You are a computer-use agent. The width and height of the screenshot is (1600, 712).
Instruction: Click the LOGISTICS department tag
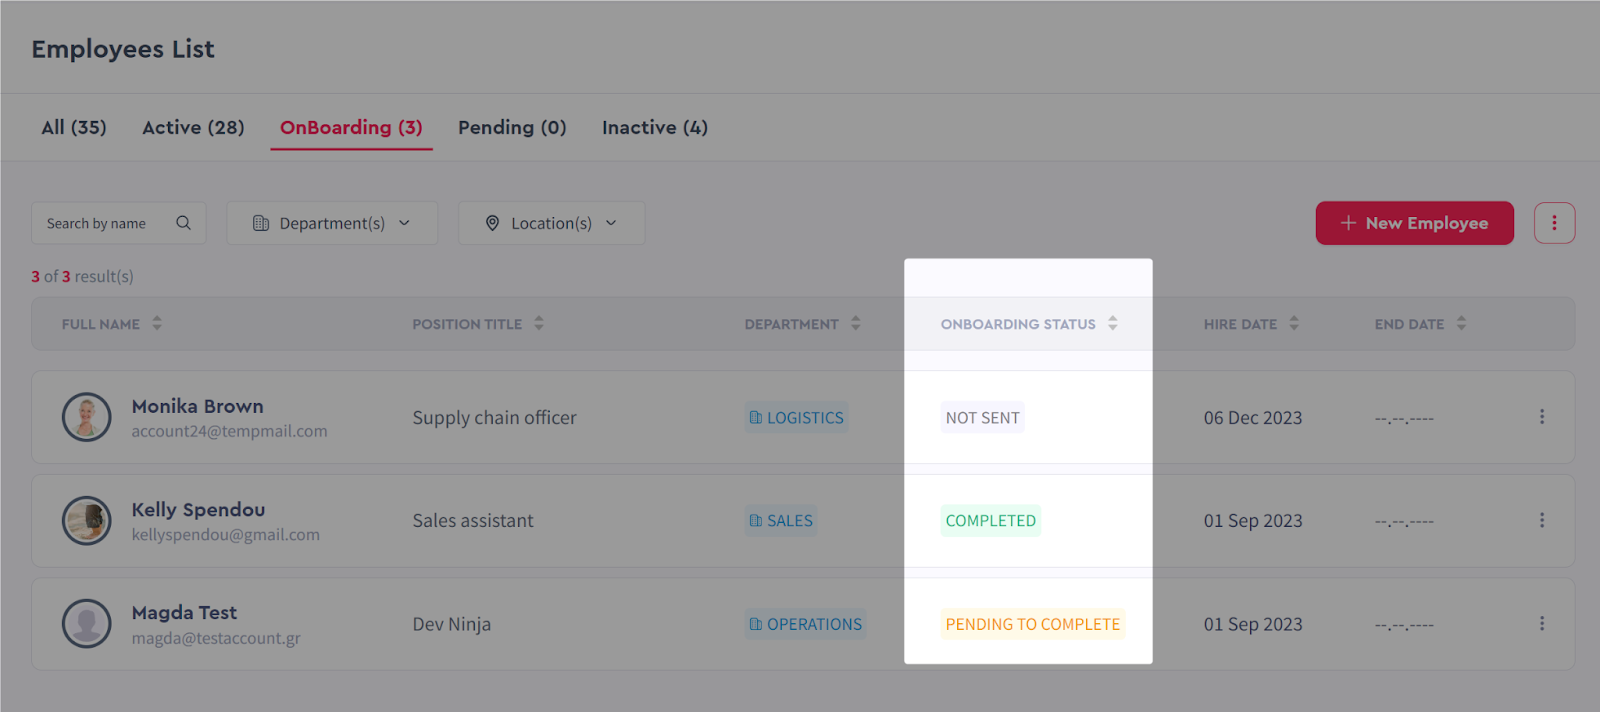[x=797, y=418]
